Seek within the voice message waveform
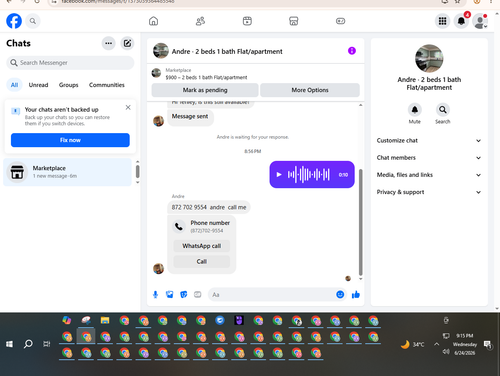This screenshot has width=500, height=376. coord(309,174)
